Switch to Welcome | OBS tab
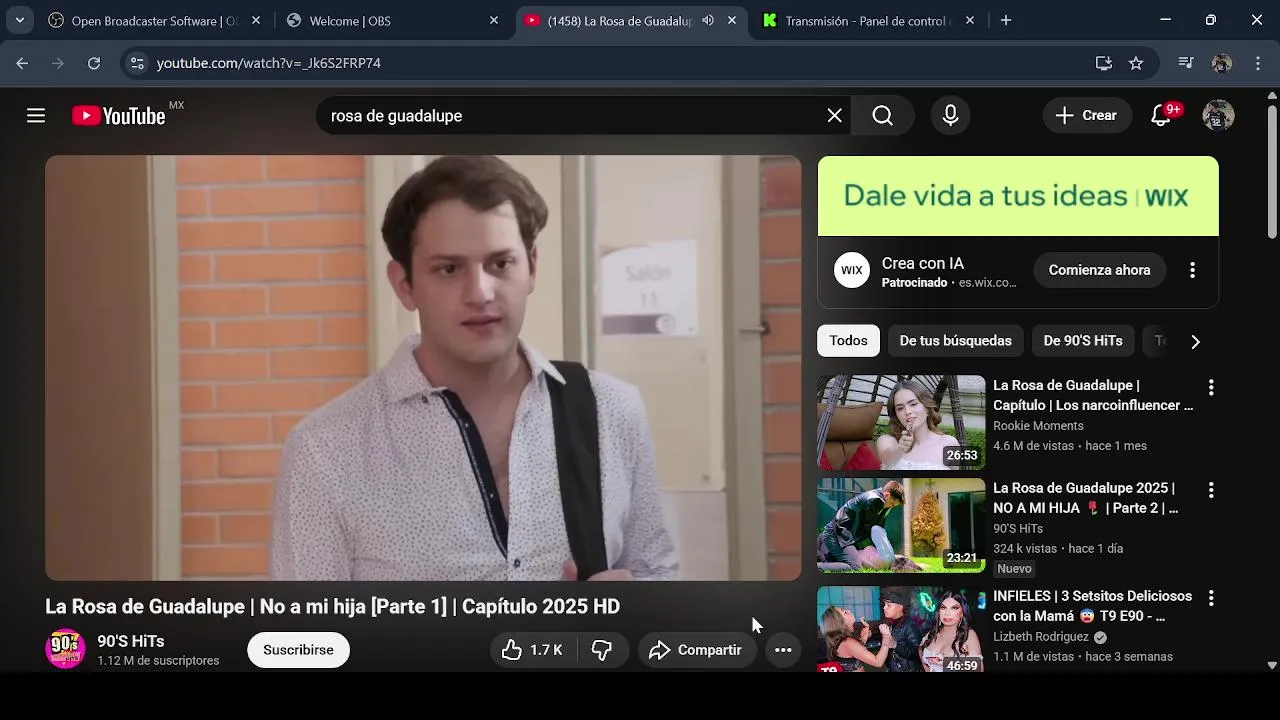This screenshot has width=1280, height=720. click(x=392, y=20)
